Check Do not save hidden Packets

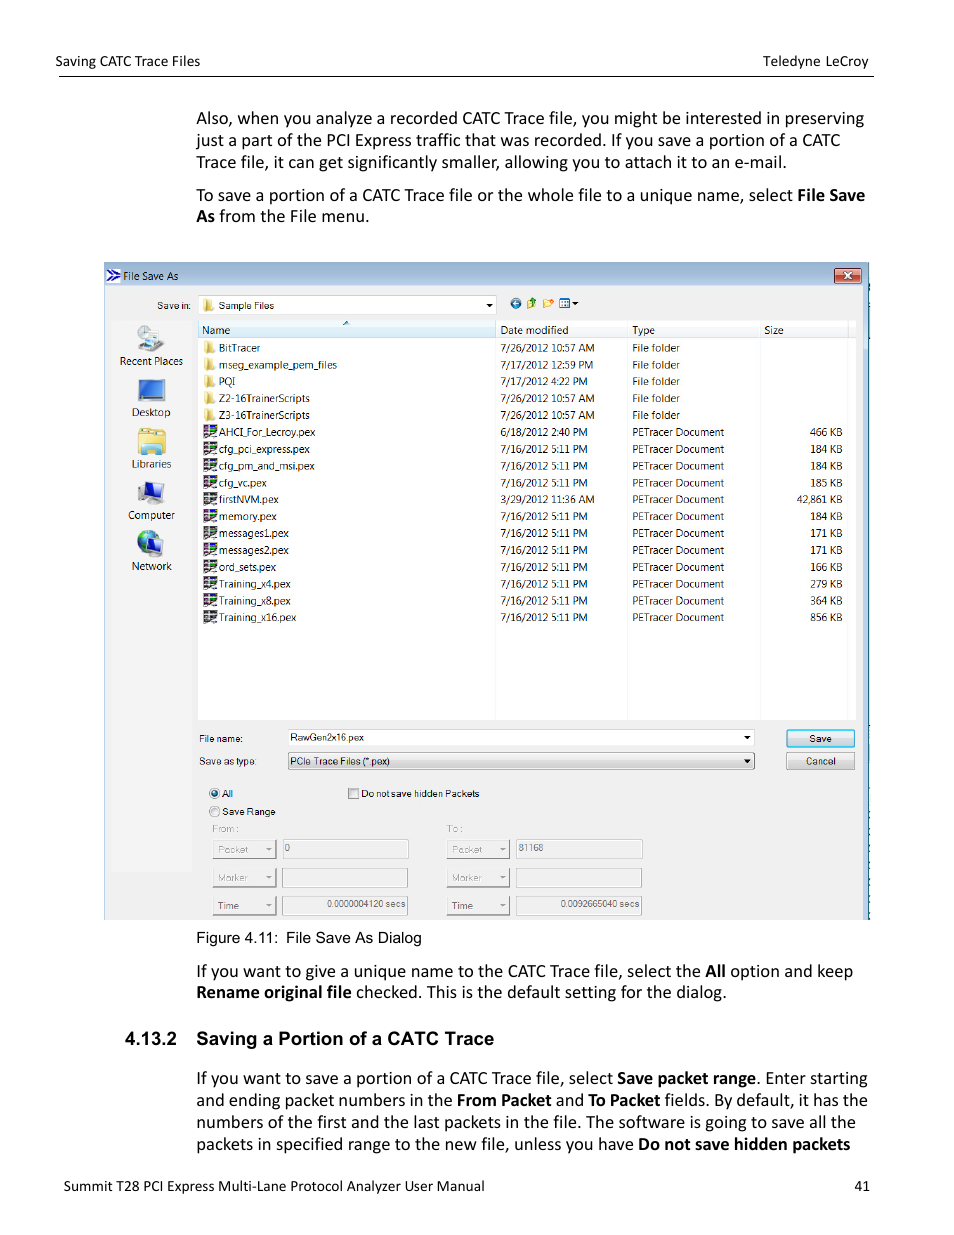click(x=353, y=793)
